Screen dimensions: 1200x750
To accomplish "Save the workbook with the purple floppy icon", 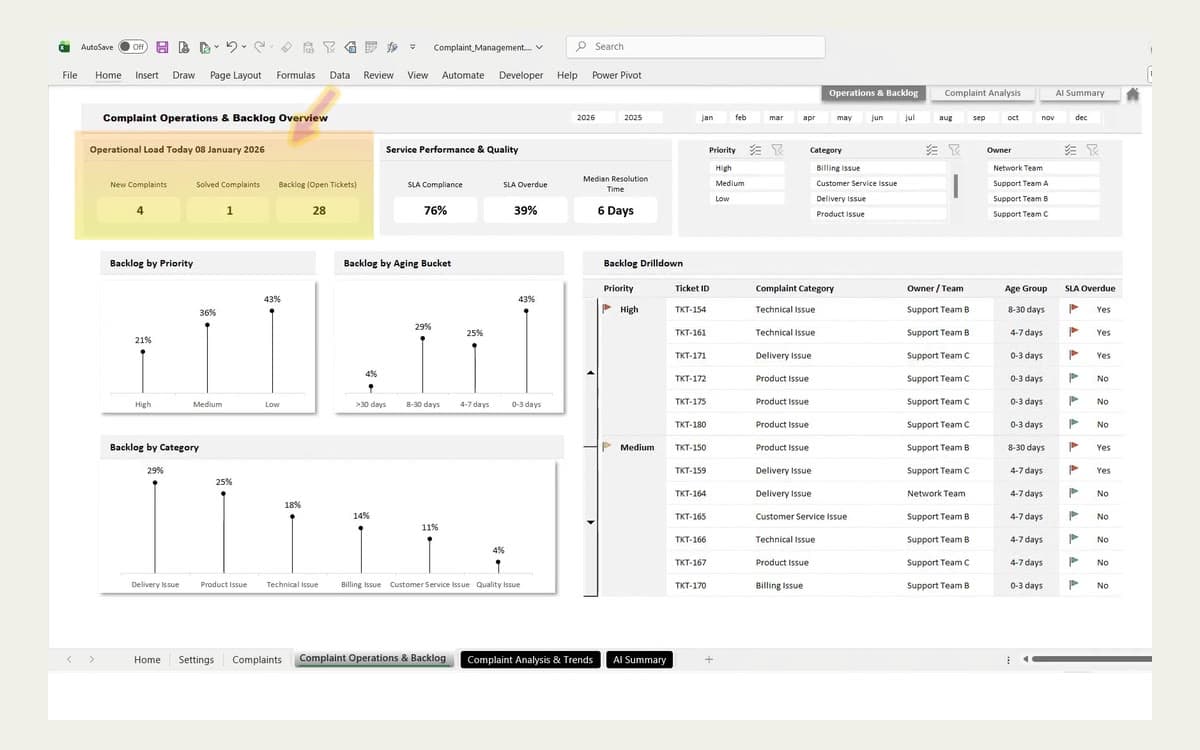I will (x=162, y=47).
